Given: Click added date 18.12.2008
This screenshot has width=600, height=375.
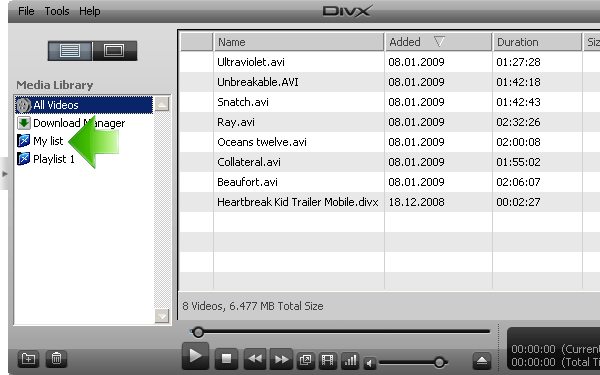Looking at the screenshot, I should coord(416,202).
